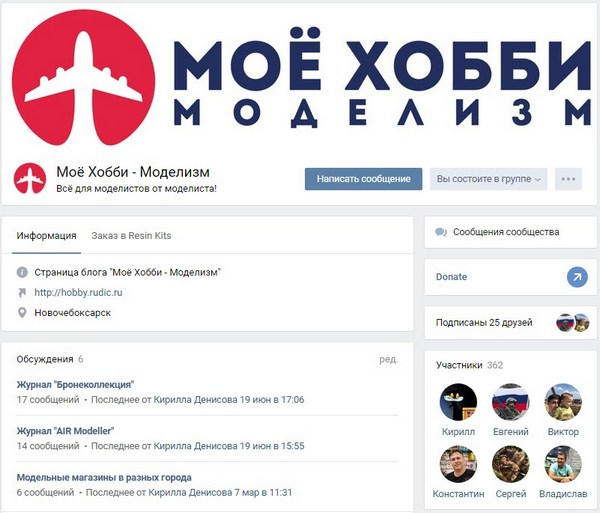Click the location pin icon near Новочебоксарск

coord(22,313)
